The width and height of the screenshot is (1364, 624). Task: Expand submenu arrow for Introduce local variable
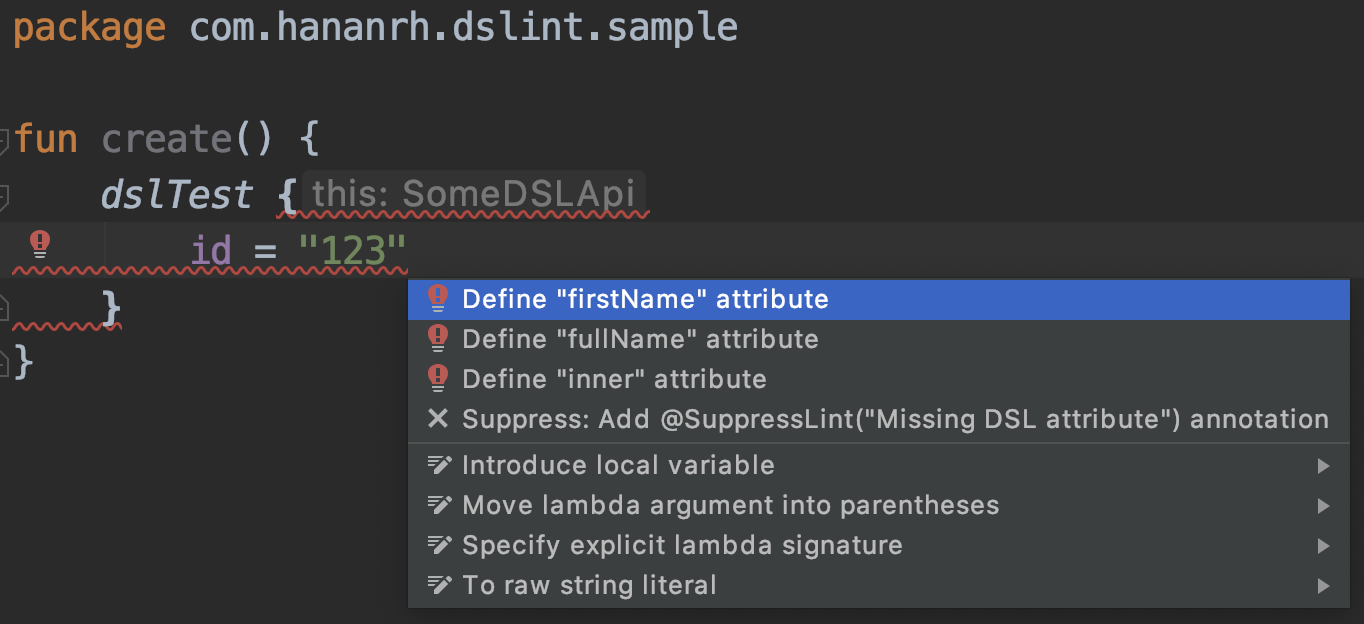1323,466
